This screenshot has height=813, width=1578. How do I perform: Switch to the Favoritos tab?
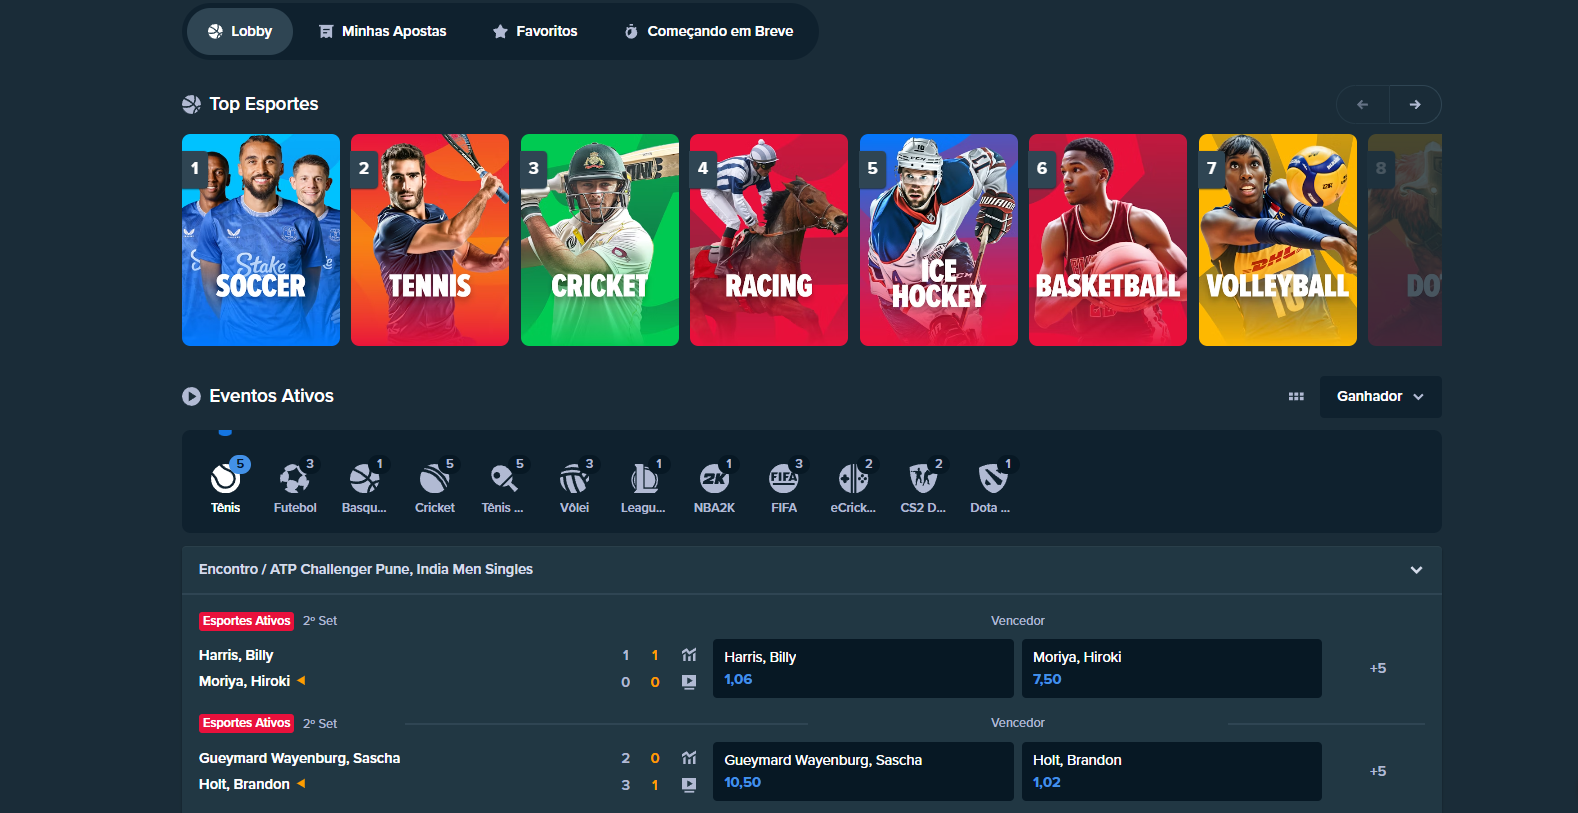click(535, 32)
